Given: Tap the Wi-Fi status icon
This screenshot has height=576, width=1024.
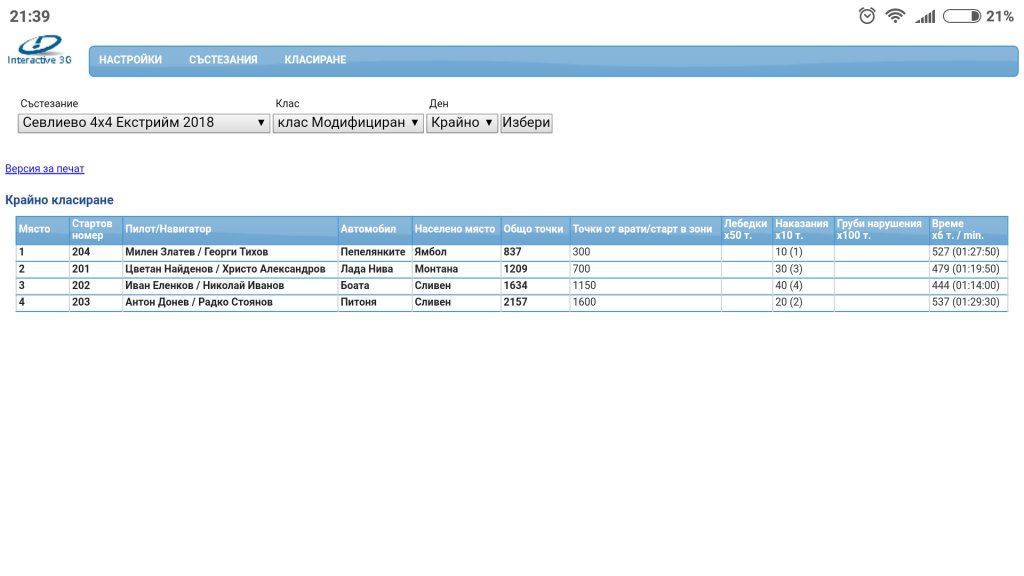Looking at the screenshot, I should [895, 16].
